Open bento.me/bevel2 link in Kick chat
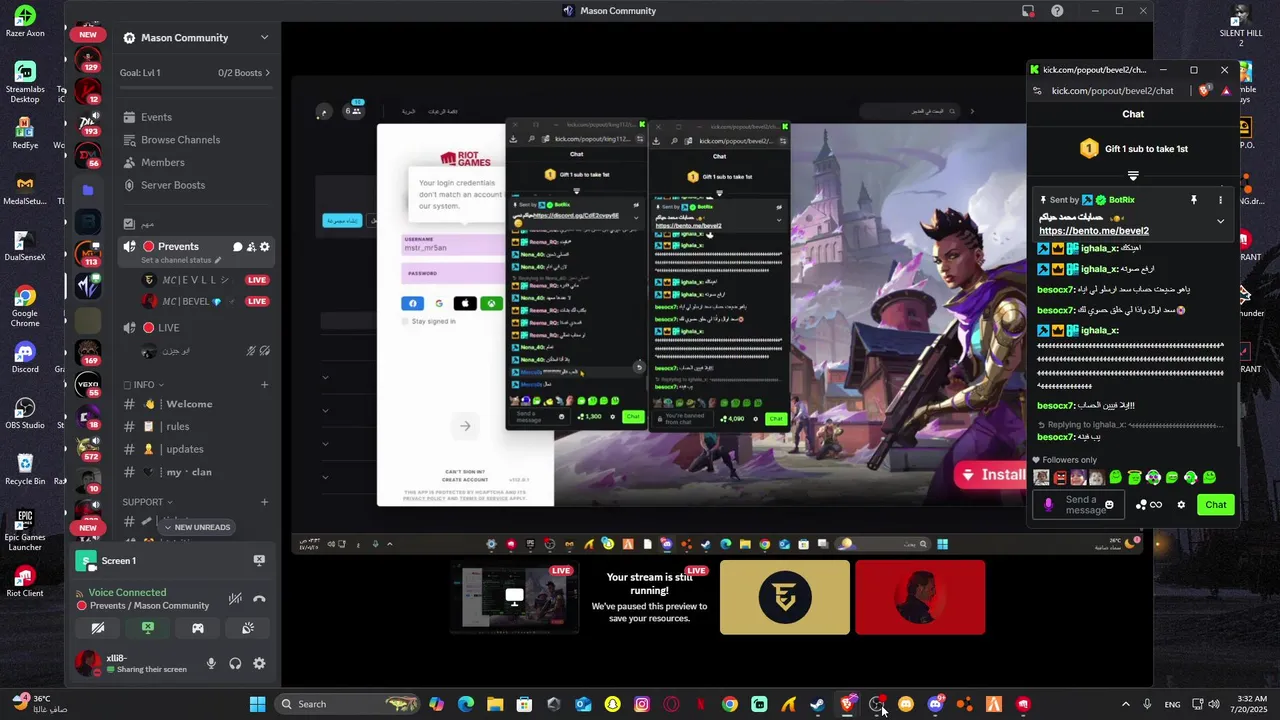1280x720 pixels. click(x=1094, y=231)
